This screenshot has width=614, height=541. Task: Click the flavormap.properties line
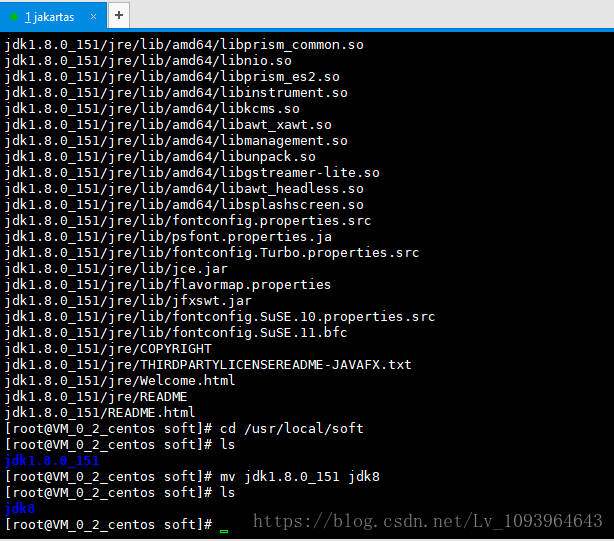[x=168, y=285]
